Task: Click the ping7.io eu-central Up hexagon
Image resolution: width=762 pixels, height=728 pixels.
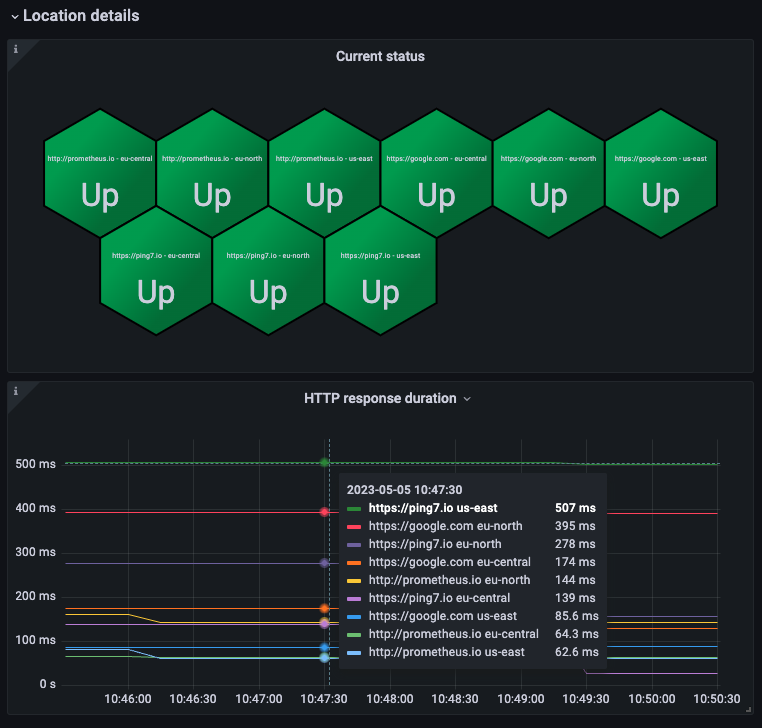Action: 156,271
